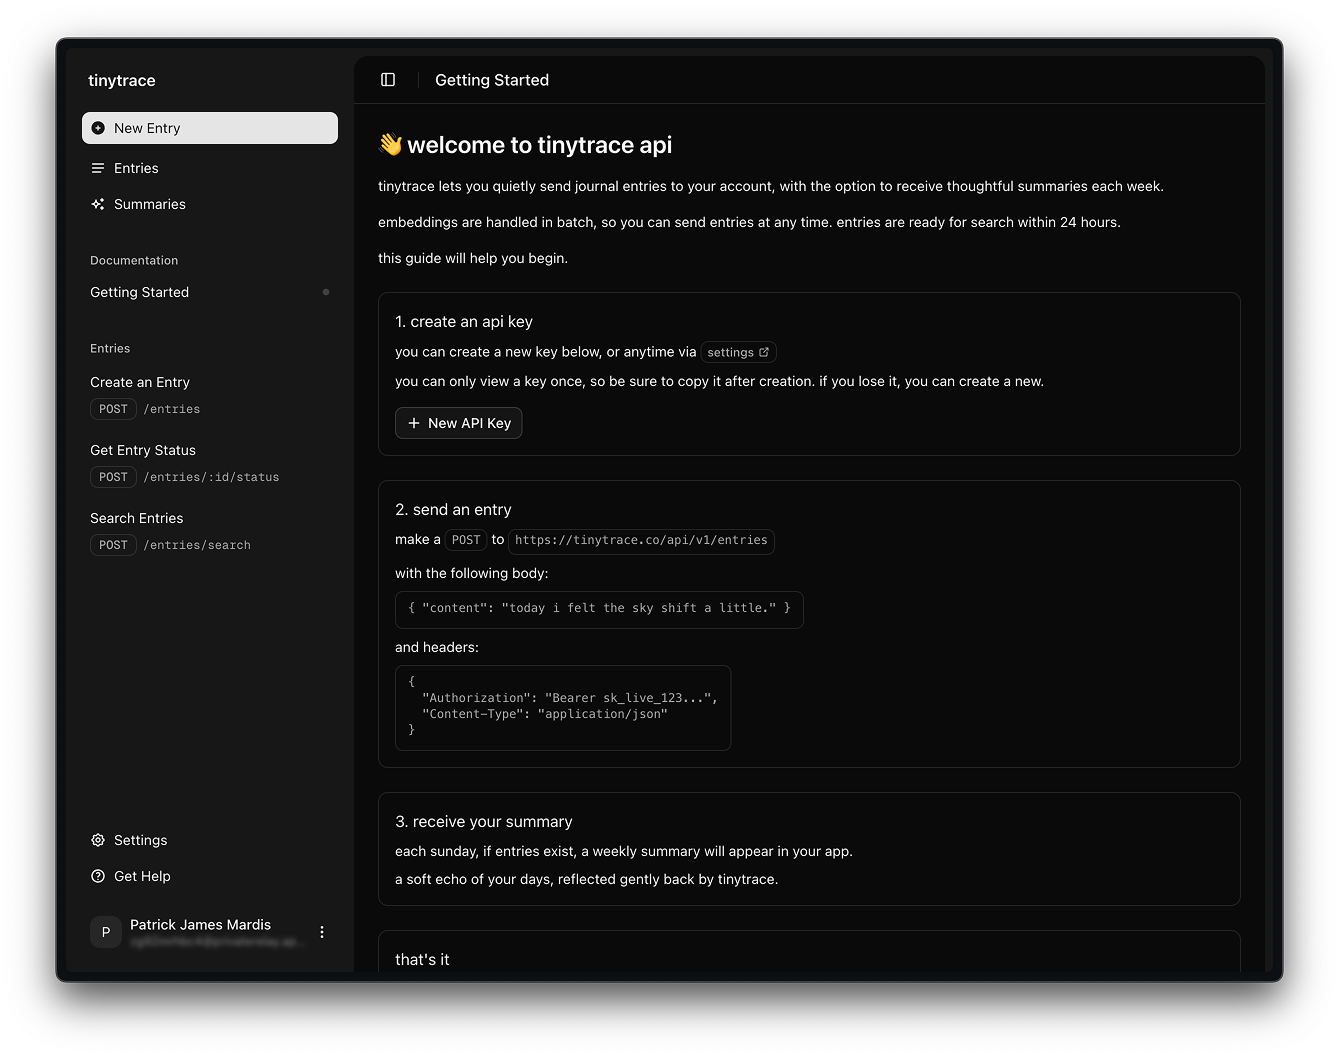The width and height of the screenshot is (1339, 1056).
Task: Click the P avatar for Patrick James Mardis
Action: click(106, 932)
